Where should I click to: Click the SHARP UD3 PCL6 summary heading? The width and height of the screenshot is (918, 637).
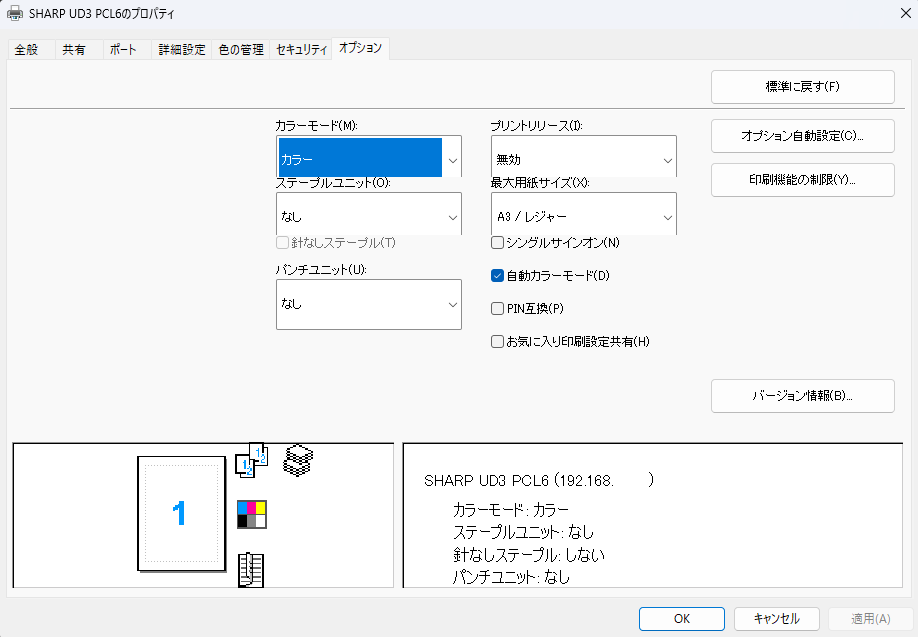click(x=539, y=481)
